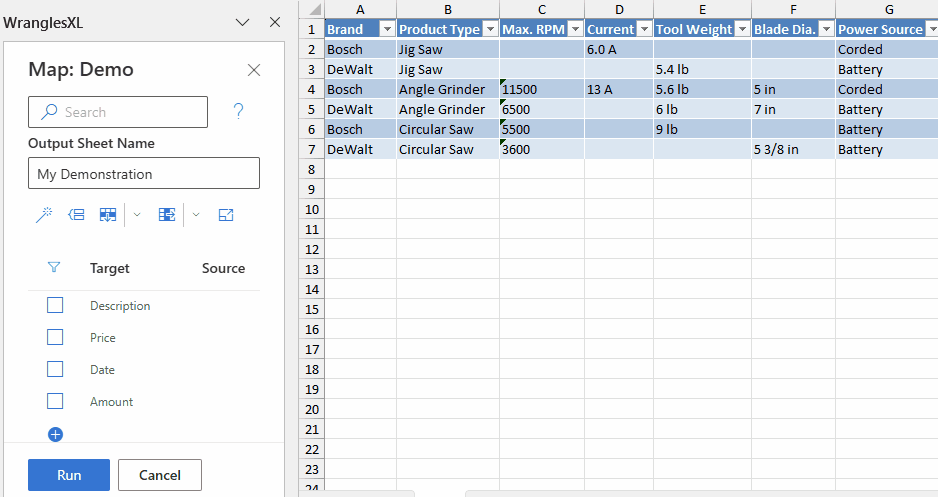Open the Product Type column filter dropdown
The image size is (938, 497).
pos(490,29)
